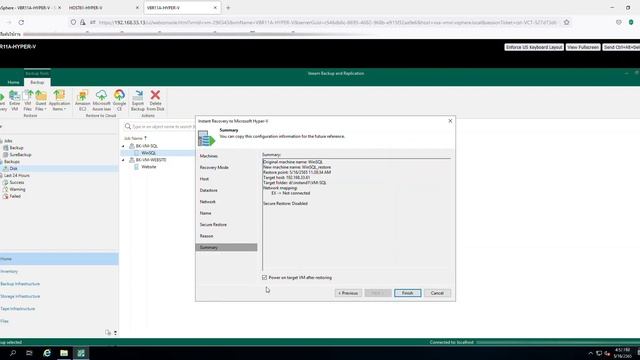Open a new browser tab
Screen dimensions: 640x360
coord(228,8)
